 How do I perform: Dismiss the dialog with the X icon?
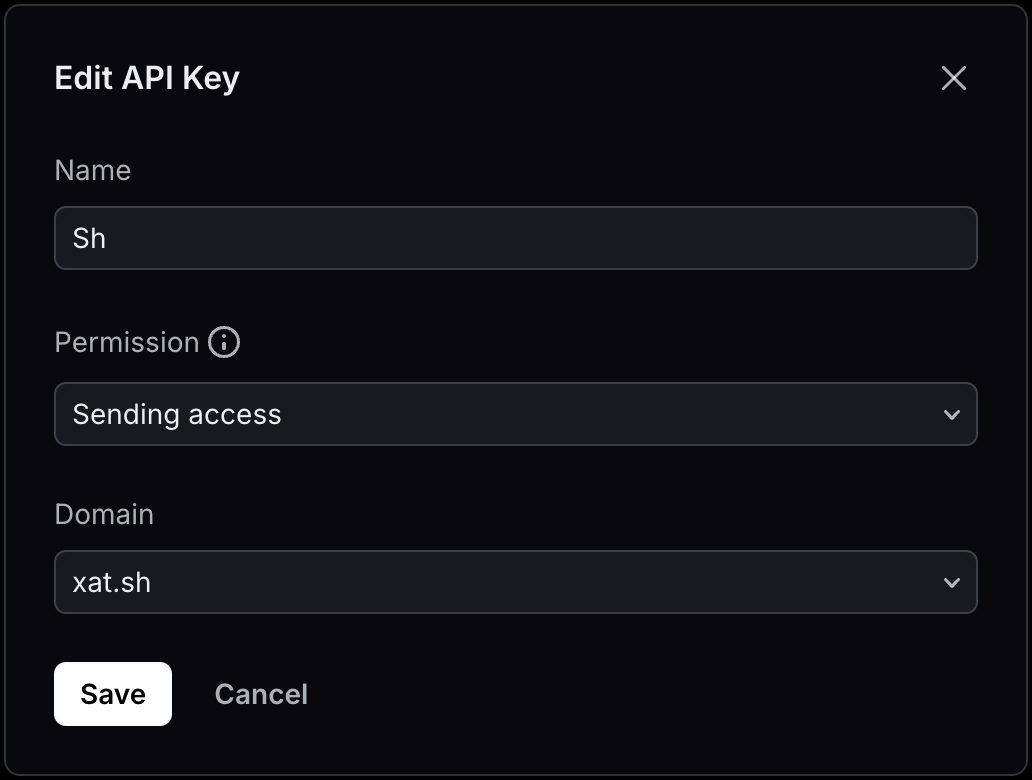(953, 78)
